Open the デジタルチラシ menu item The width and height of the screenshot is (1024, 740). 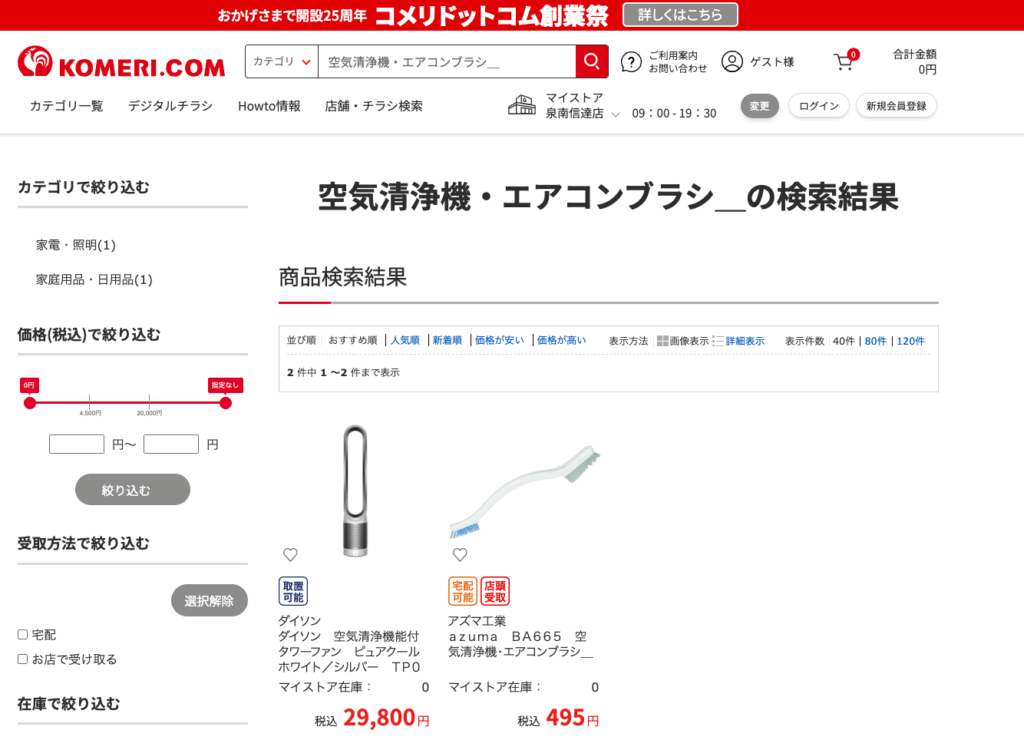[170, 106]
